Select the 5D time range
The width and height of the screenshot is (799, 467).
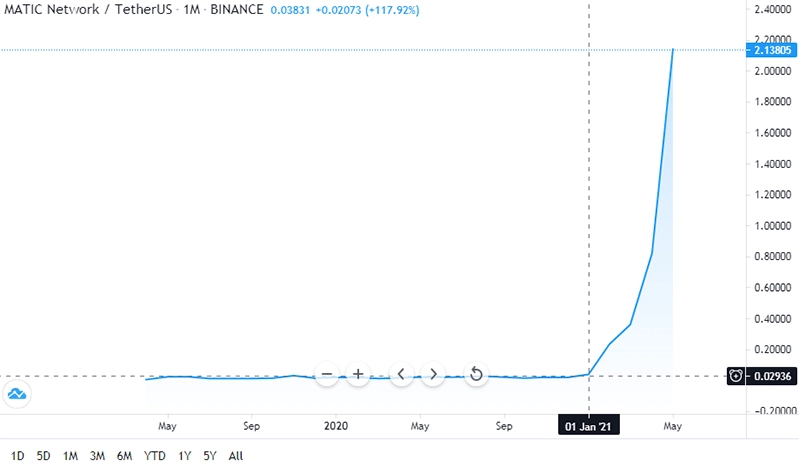click(43, 456)
